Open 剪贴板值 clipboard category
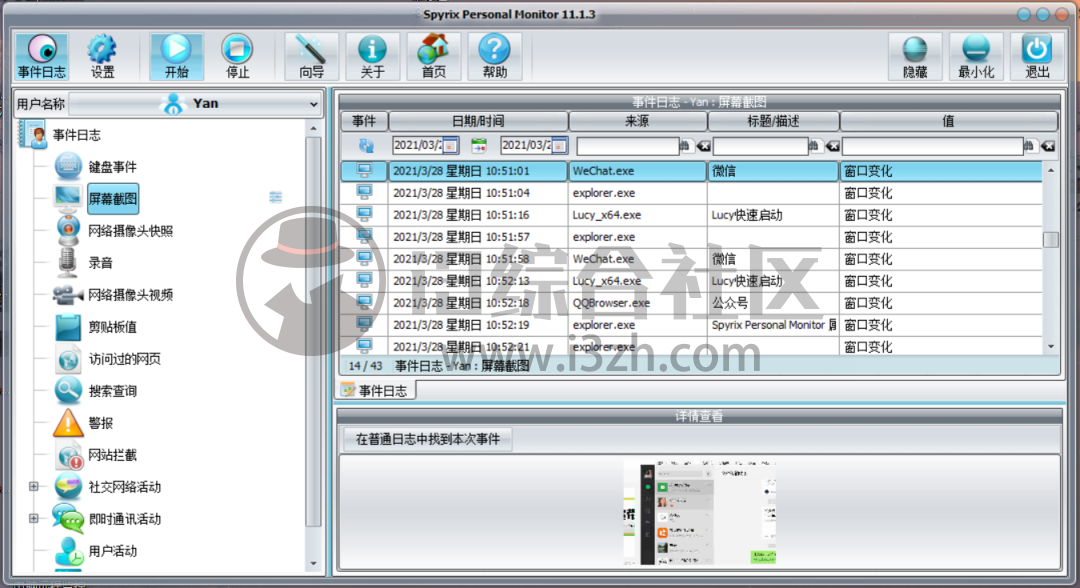This screenshot has width=1080, height=588. (x=112, y=327)
